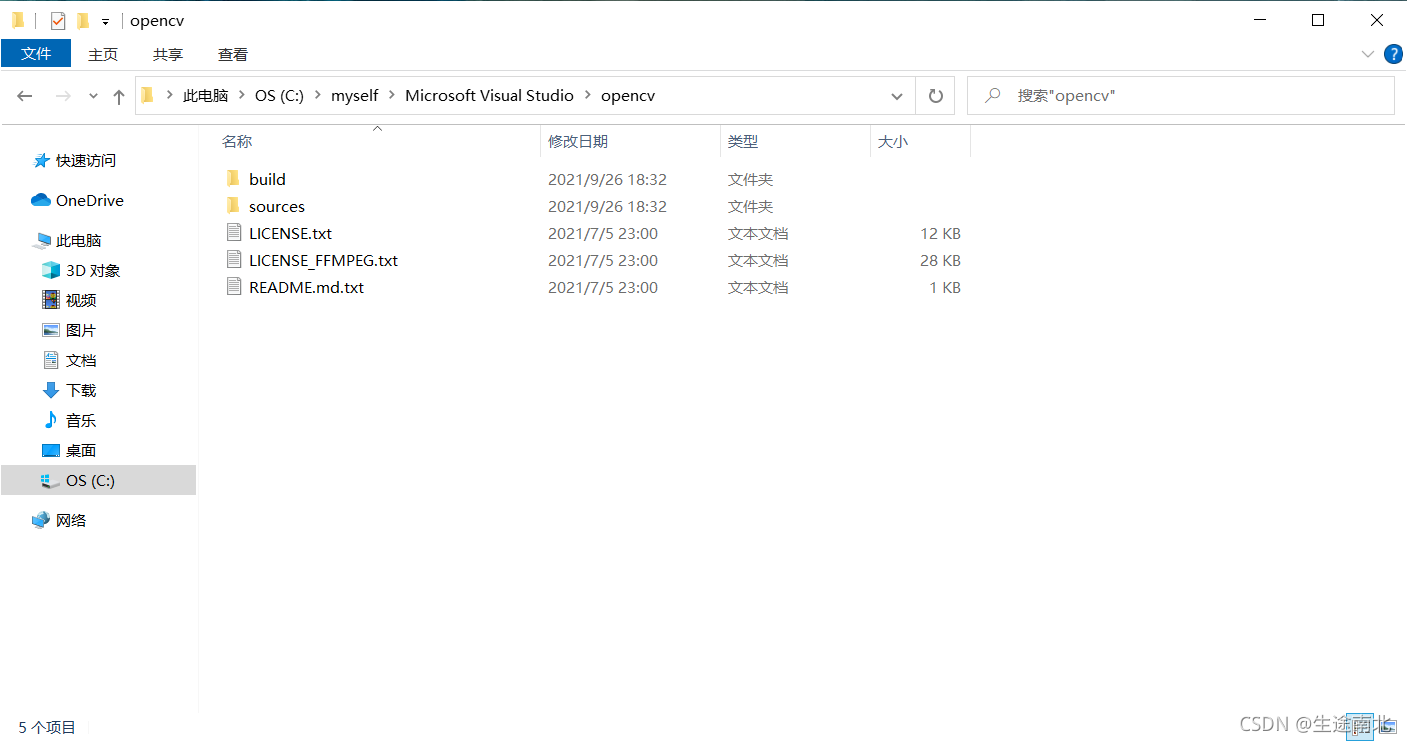This screenshot has height=742, width=1407.
Task: Navigate to myself in address path
Action: click(x=355, y=96)
